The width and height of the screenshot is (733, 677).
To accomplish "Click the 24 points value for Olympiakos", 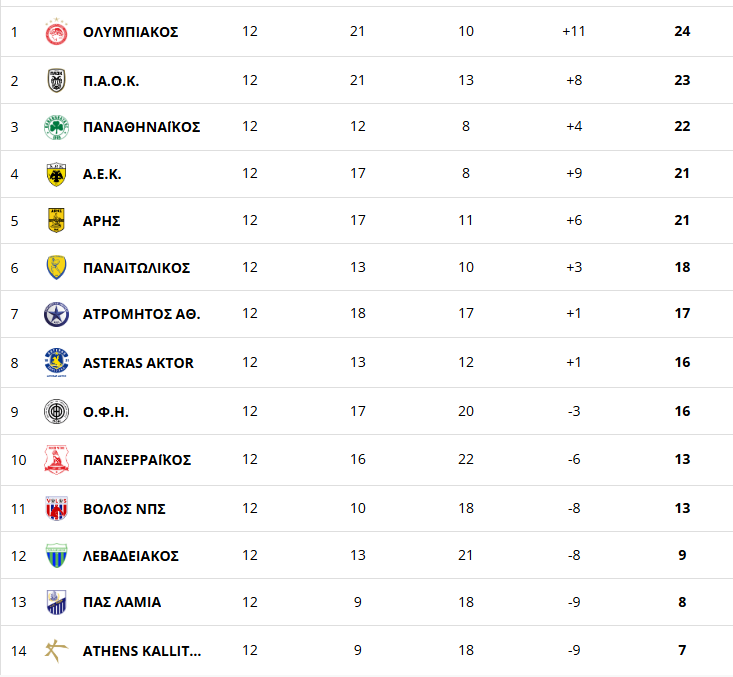I will point(682,31).
